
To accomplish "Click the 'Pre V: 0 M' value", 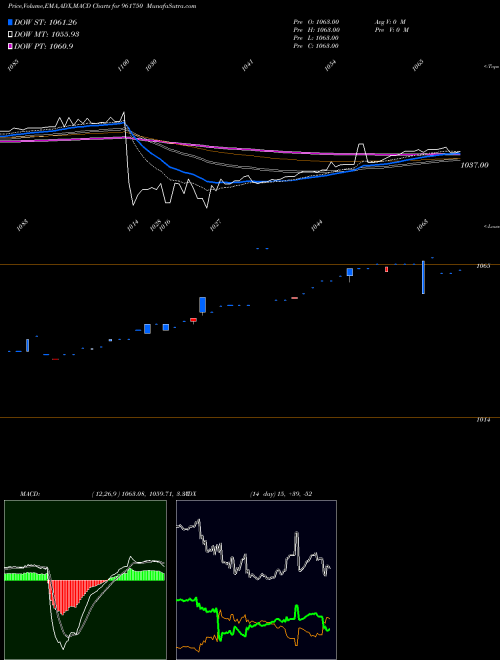I will coord(393,30).
